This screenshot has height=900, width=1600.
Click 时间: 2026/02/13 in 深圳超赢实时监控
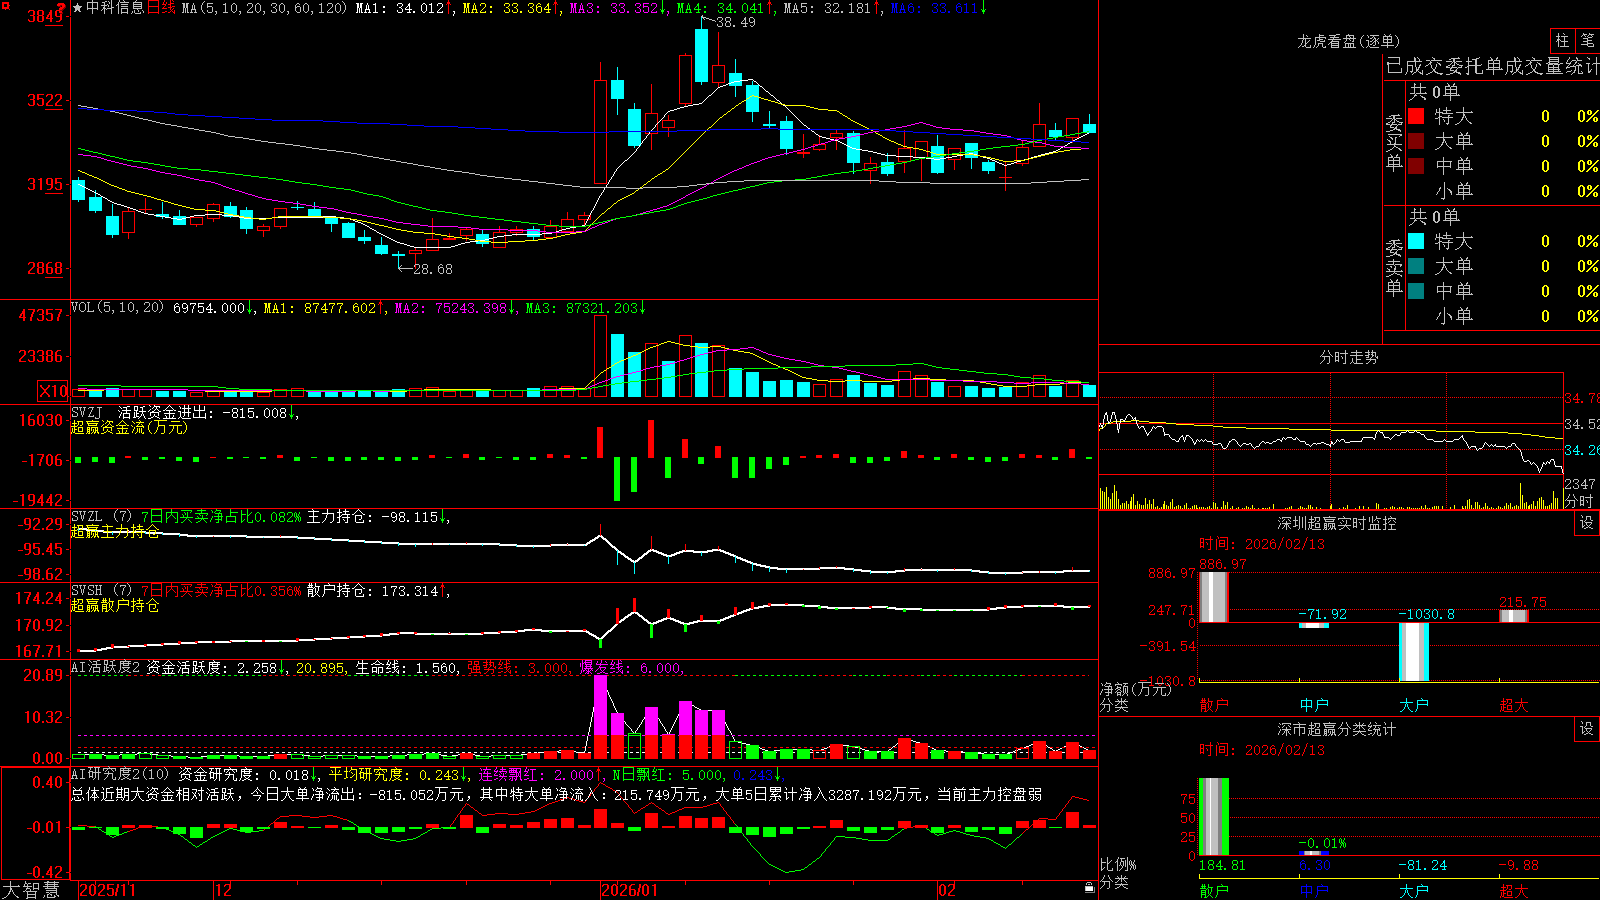coord(1262,544)
